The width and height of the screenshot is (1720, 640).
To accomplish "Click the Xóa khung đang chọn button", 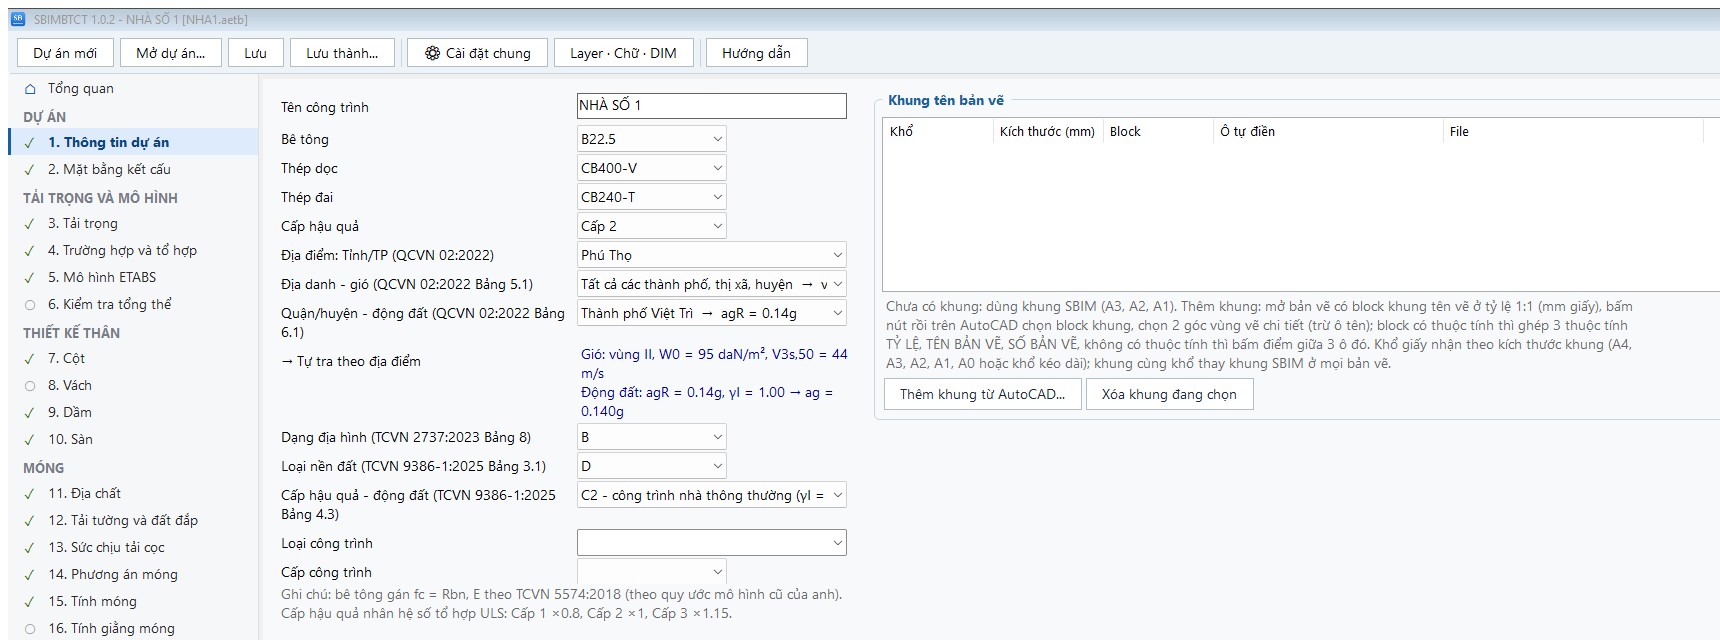I will click(1170, 394).
